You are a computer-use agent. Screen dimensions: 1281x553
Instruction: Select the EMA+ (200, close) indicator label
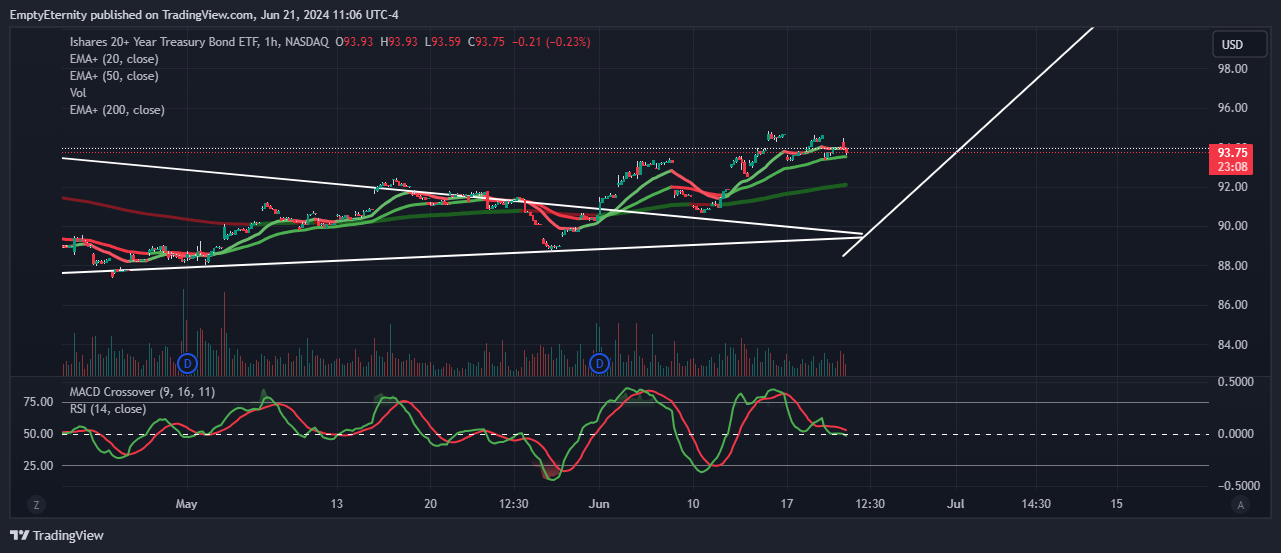click(117, 110)
